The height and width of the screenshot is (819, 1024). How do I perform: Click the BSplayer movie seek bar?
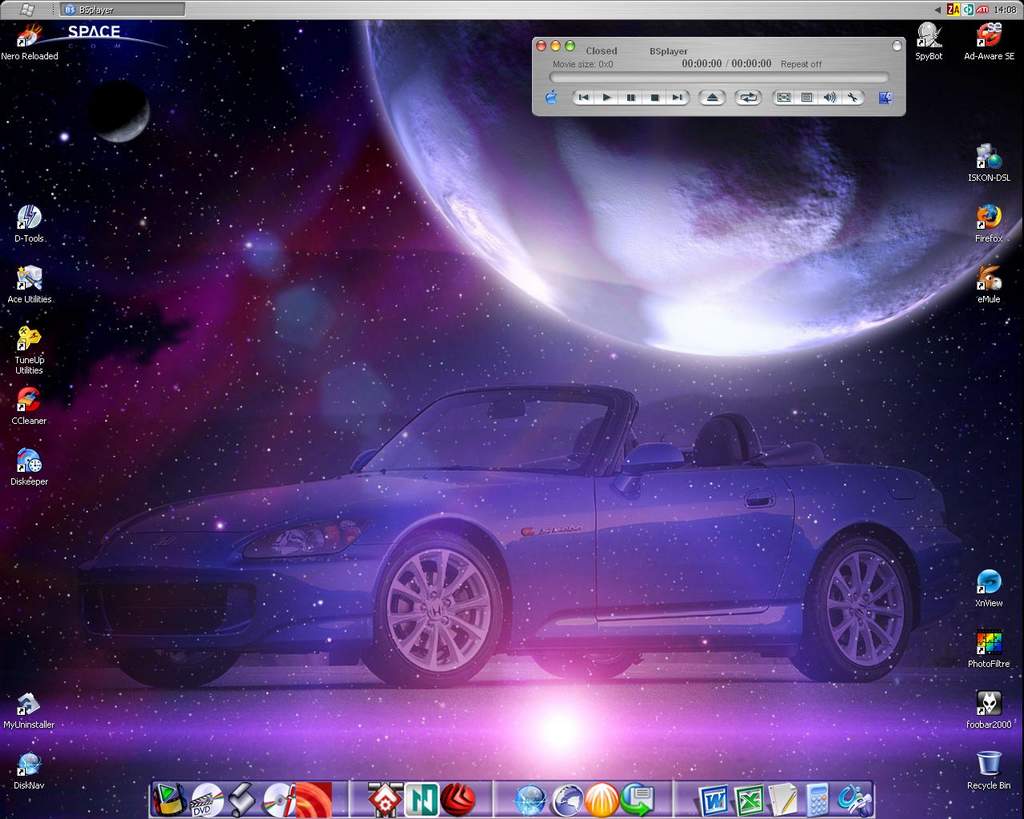coord(718,78)
